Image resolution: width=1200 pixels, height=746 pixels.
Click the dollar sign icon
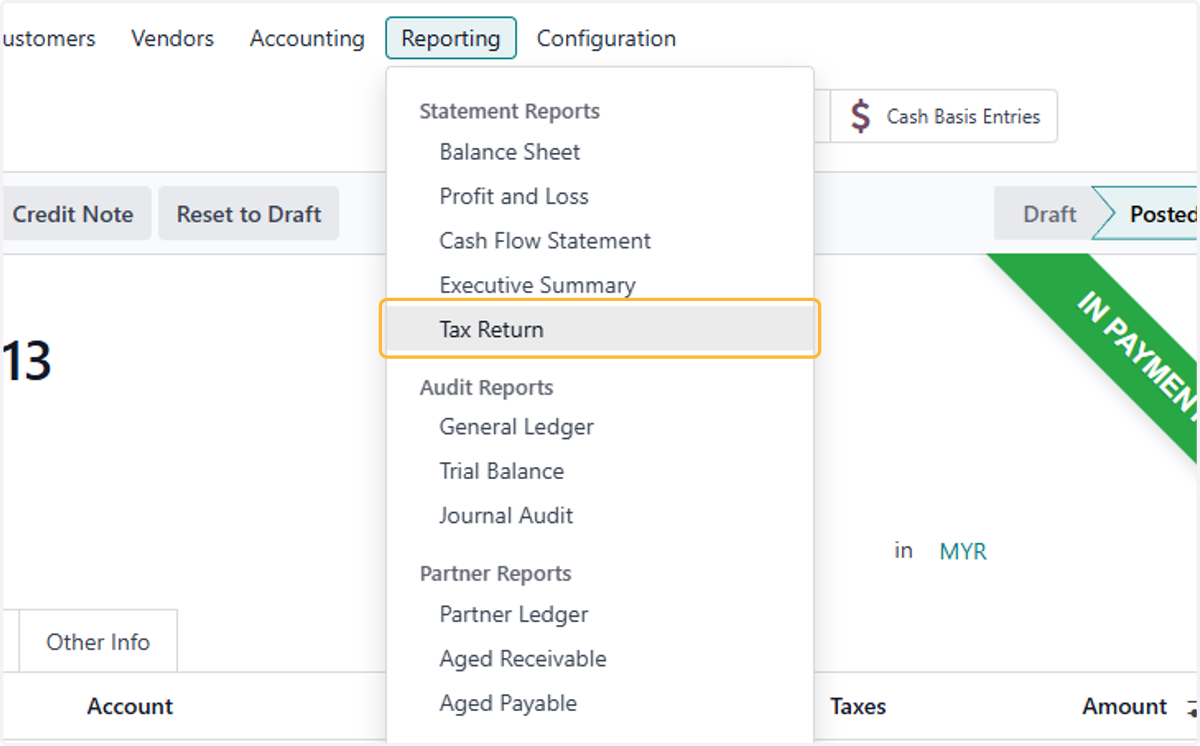[860, 116]
